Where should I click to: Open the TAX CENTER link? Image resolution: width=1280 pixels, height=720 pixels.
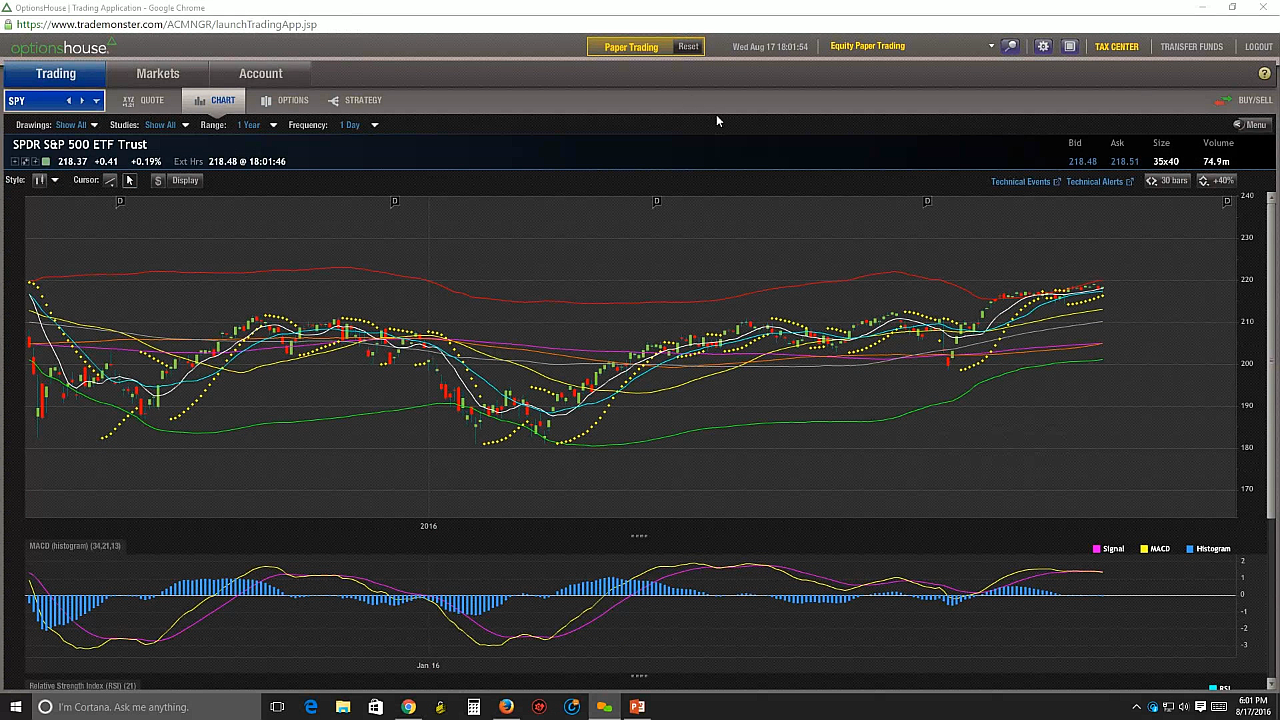pos(1116,47)
